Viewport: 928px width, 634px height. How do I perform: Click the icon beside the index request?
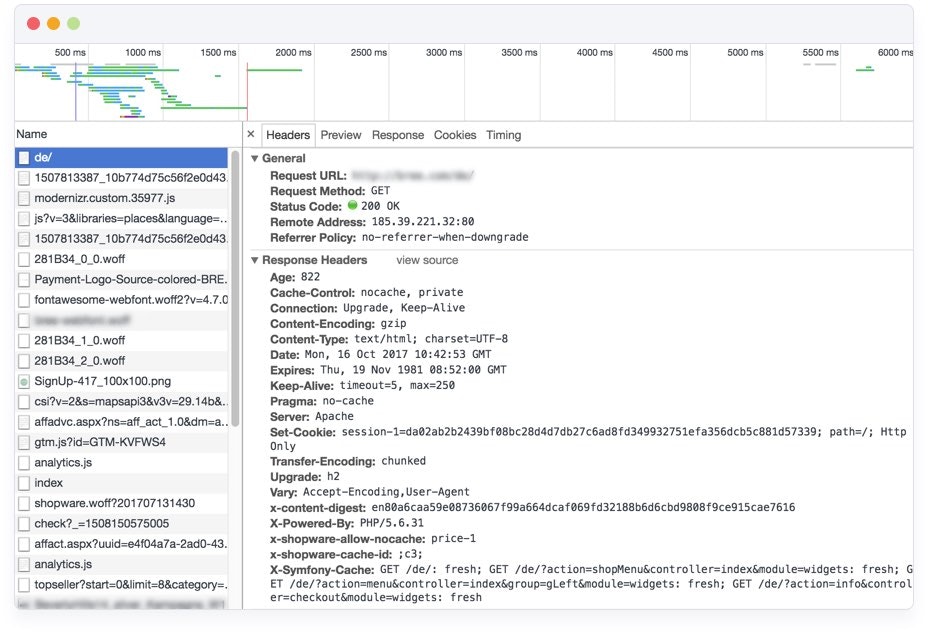(23, 483)
